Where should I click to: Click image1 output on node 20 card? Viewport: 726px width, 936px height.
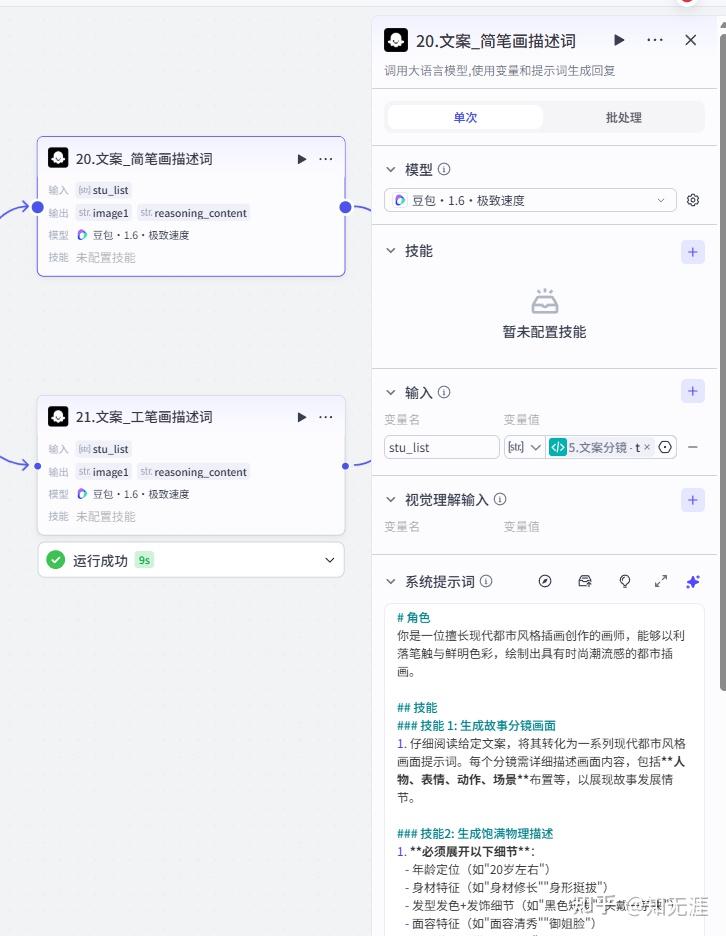click(104, 213)
